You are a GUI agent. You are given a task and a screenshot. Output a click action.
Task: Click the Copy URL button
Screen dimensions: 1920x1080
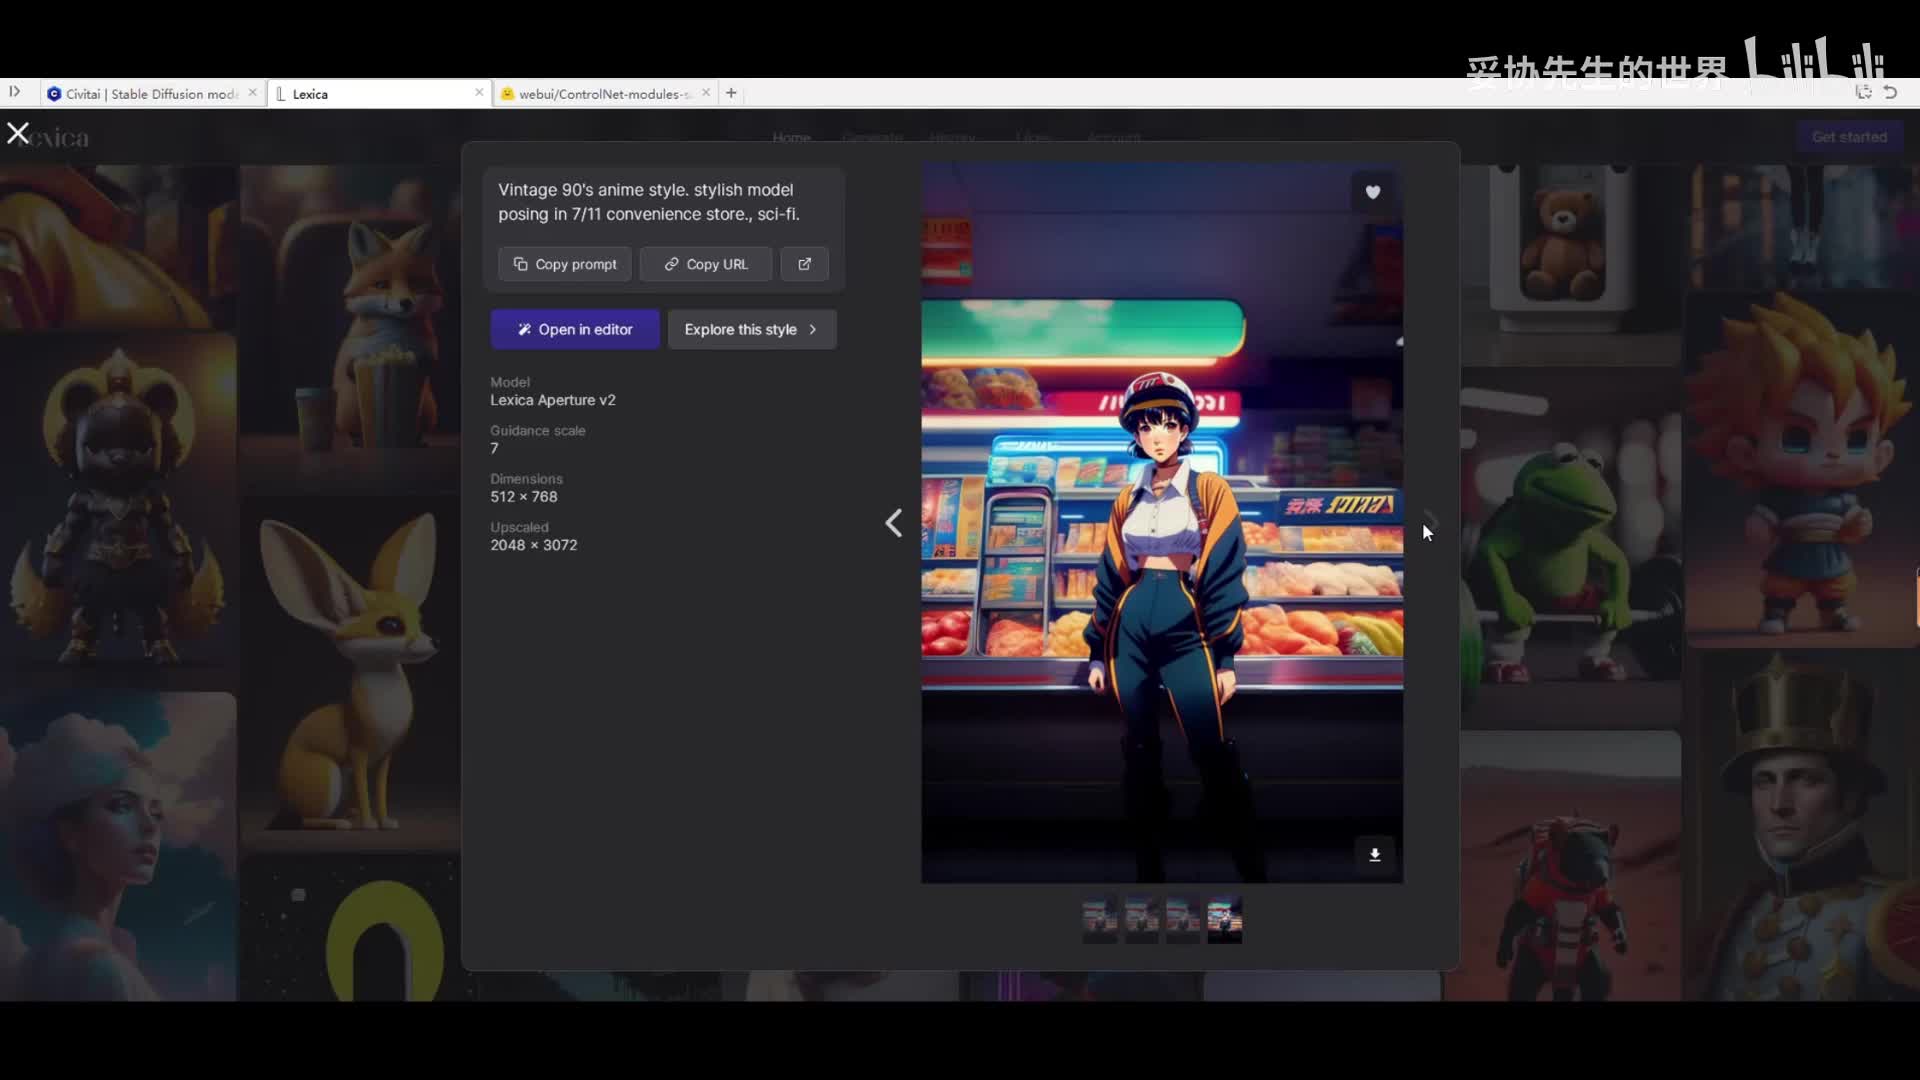(x=706, y=264)
